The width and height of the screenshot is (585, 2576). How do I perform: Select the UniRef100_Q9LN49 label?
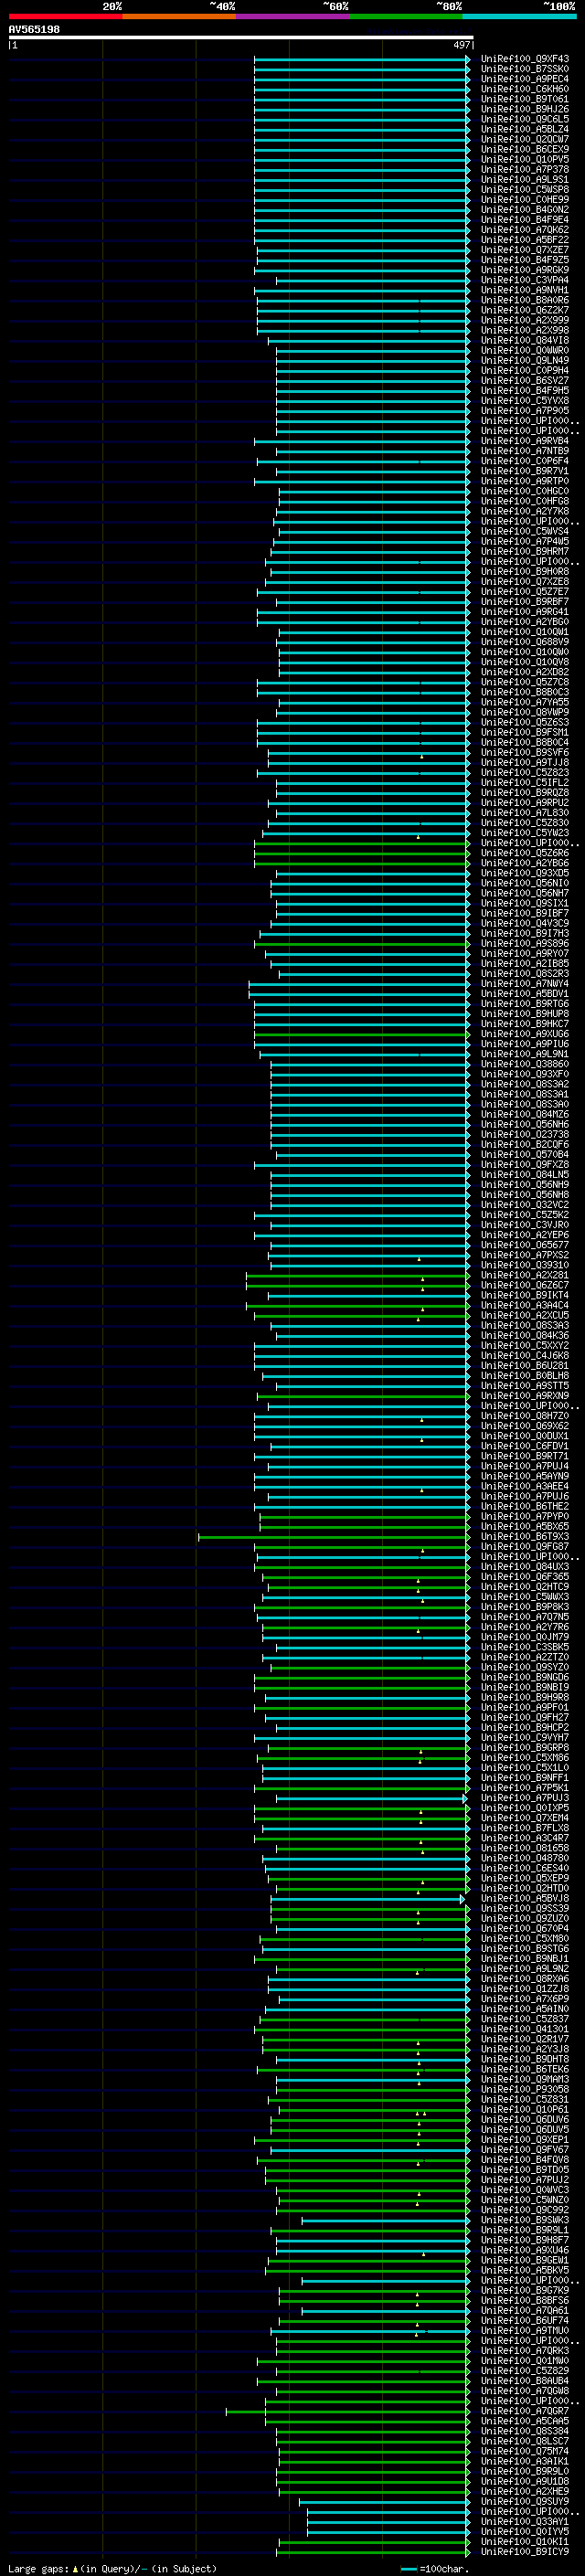[x=525, y=360]
